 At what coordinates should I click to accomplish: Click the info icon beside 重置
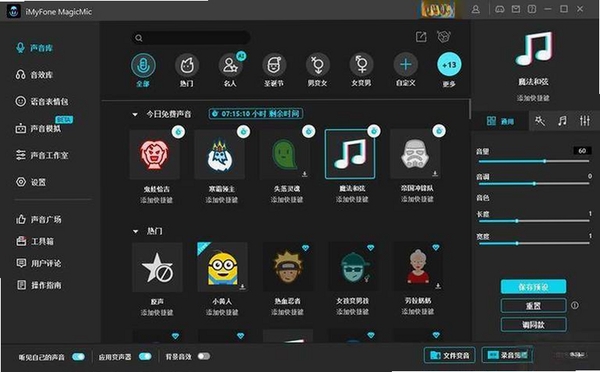pos(575,305)
